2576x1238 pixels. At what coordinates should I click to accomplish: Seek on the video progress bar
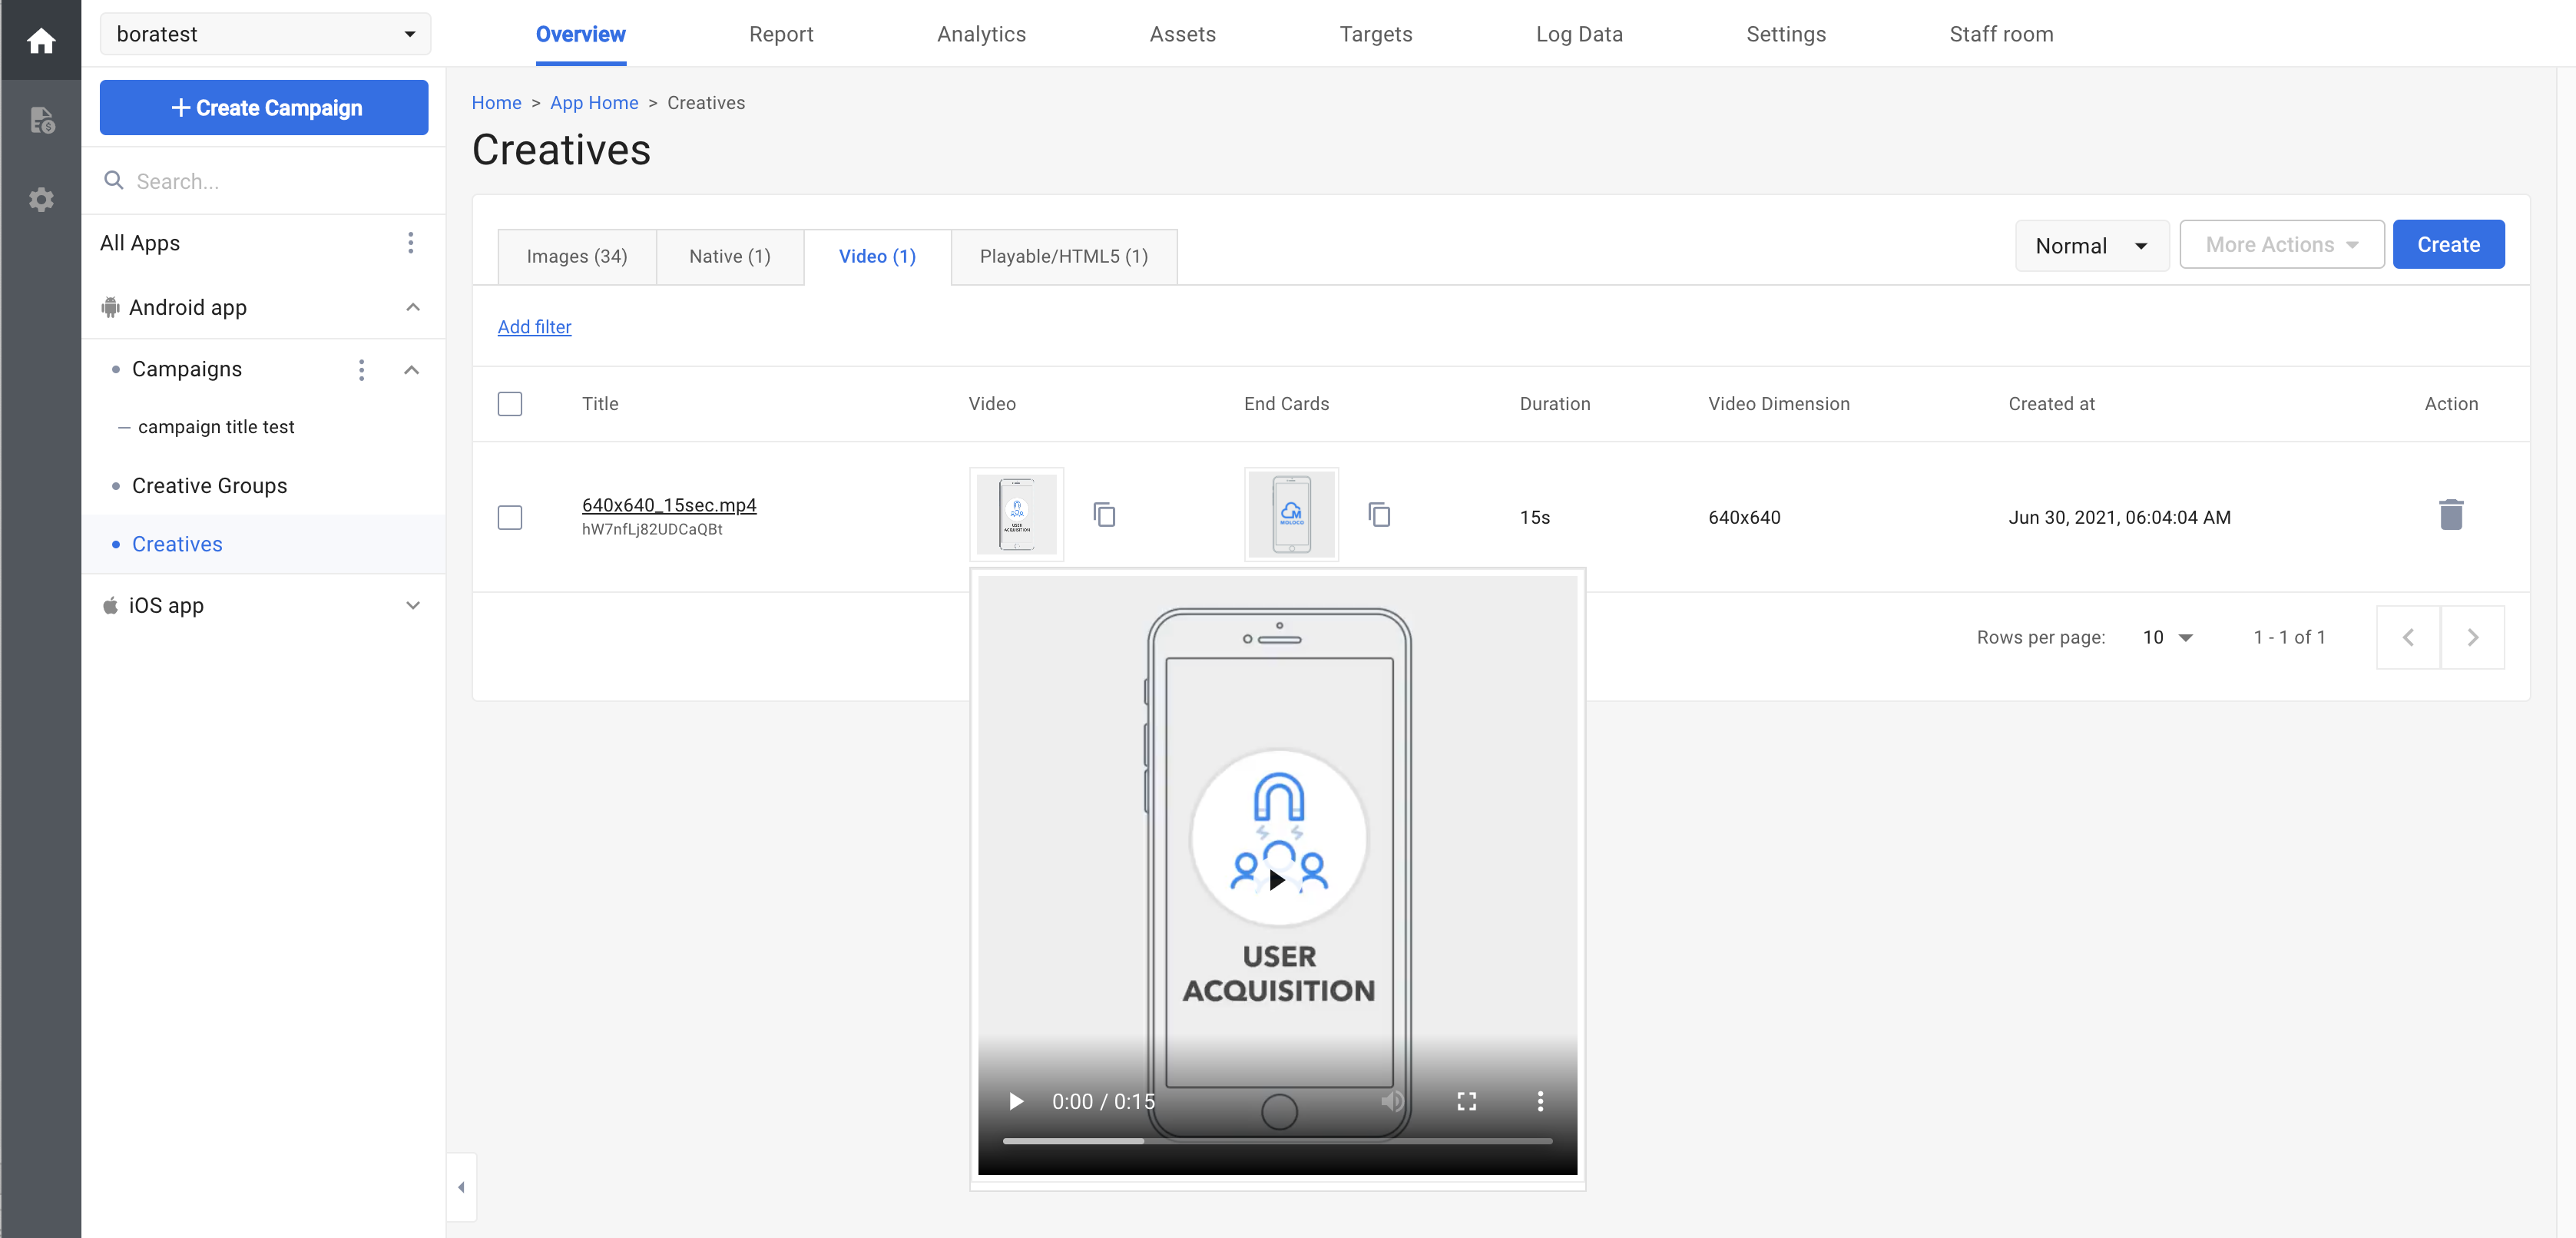[x=1277, y=1140]
